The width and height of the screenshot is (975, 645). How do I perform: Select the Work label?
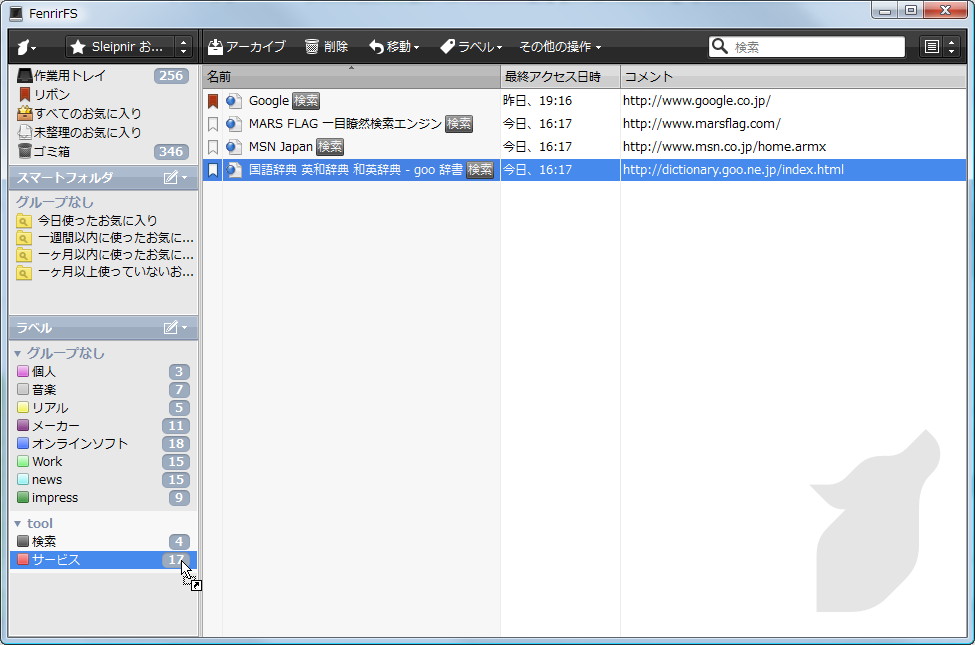[x=103, y=462]
